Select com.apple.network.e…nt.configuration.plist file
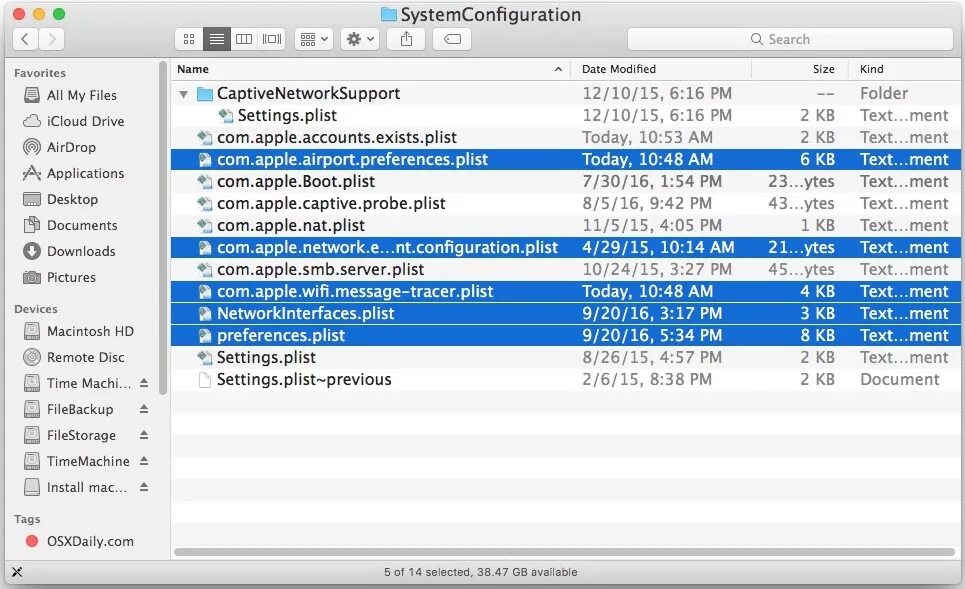 [566, 247]
